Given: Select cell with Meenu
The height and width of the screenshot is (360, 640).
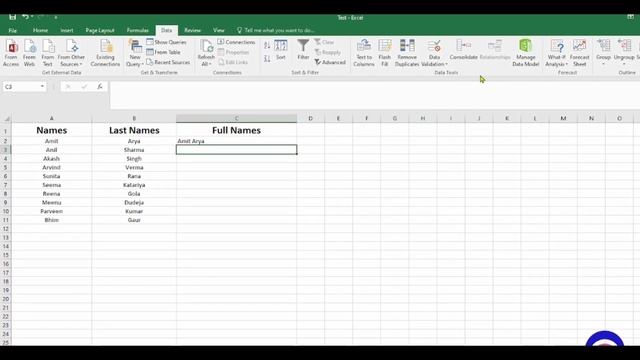Looking at the screenshot, I should click(51, 202).
